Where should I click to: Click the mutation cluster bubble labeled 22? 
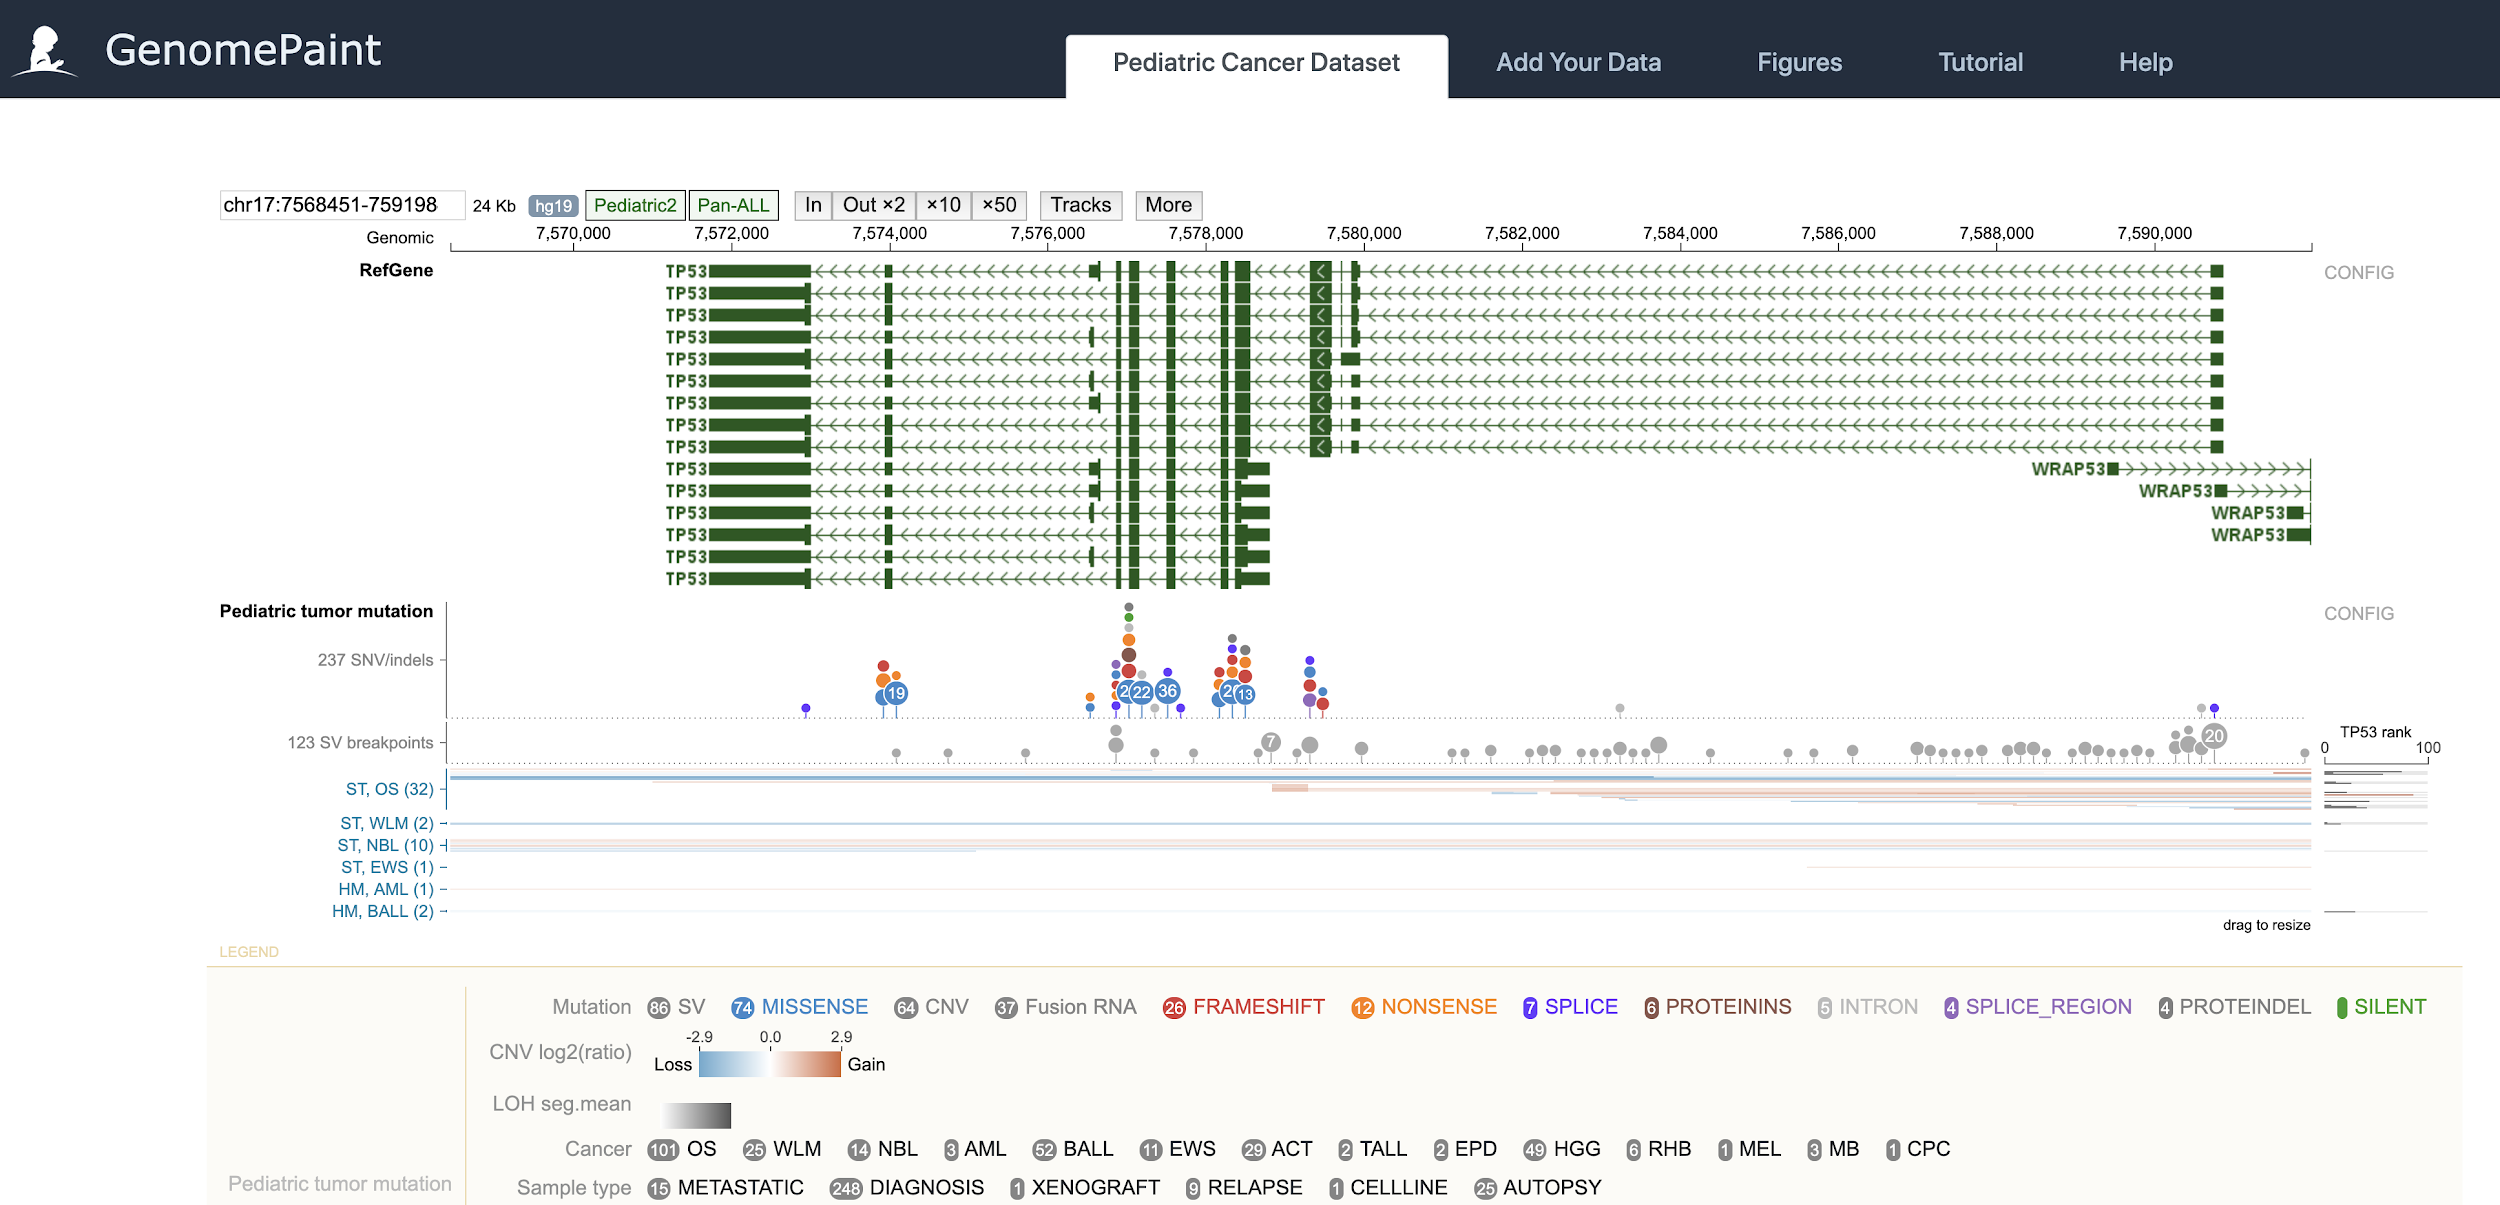(1141, 692)
